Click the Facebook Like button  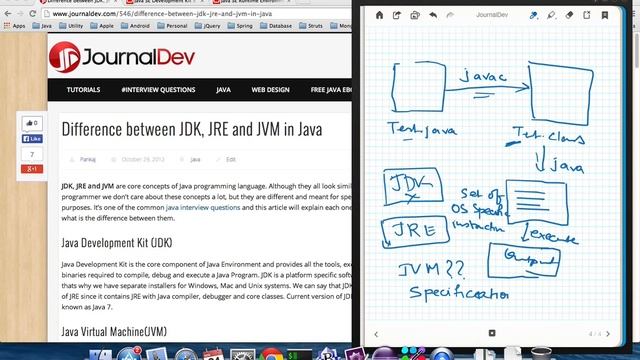click(x=32, y=139)
